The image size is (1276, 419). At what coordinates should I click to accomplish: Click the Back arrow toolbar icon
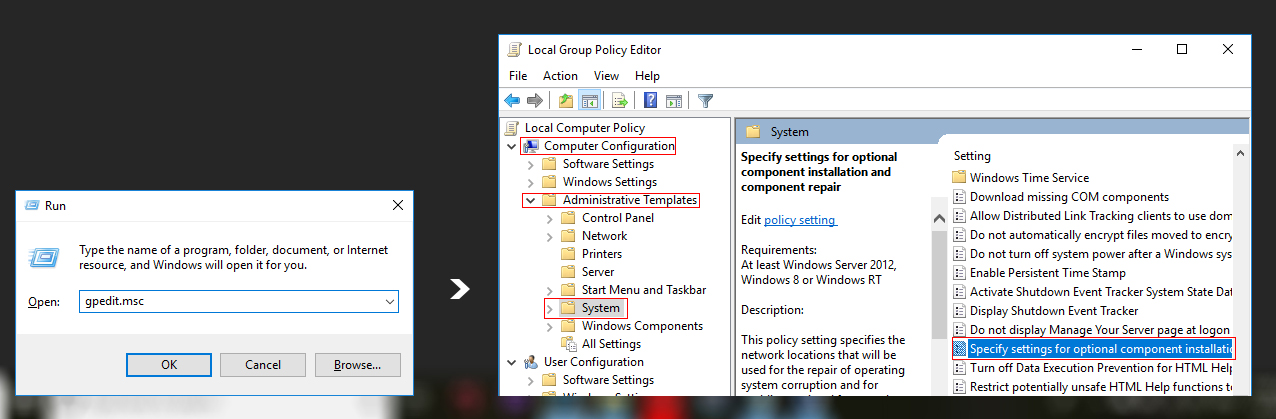(512, 100)
